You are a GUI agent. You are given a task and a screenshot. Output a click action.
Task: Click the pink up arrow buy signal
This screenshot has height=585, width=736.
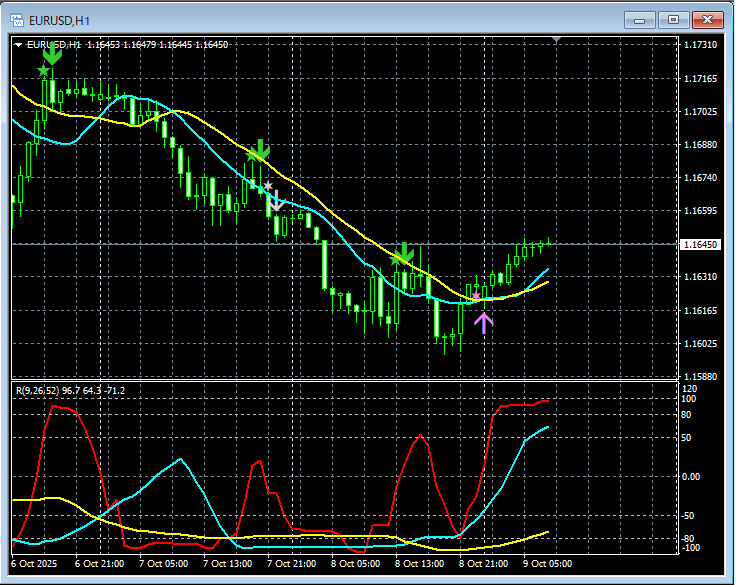point(484,322)
